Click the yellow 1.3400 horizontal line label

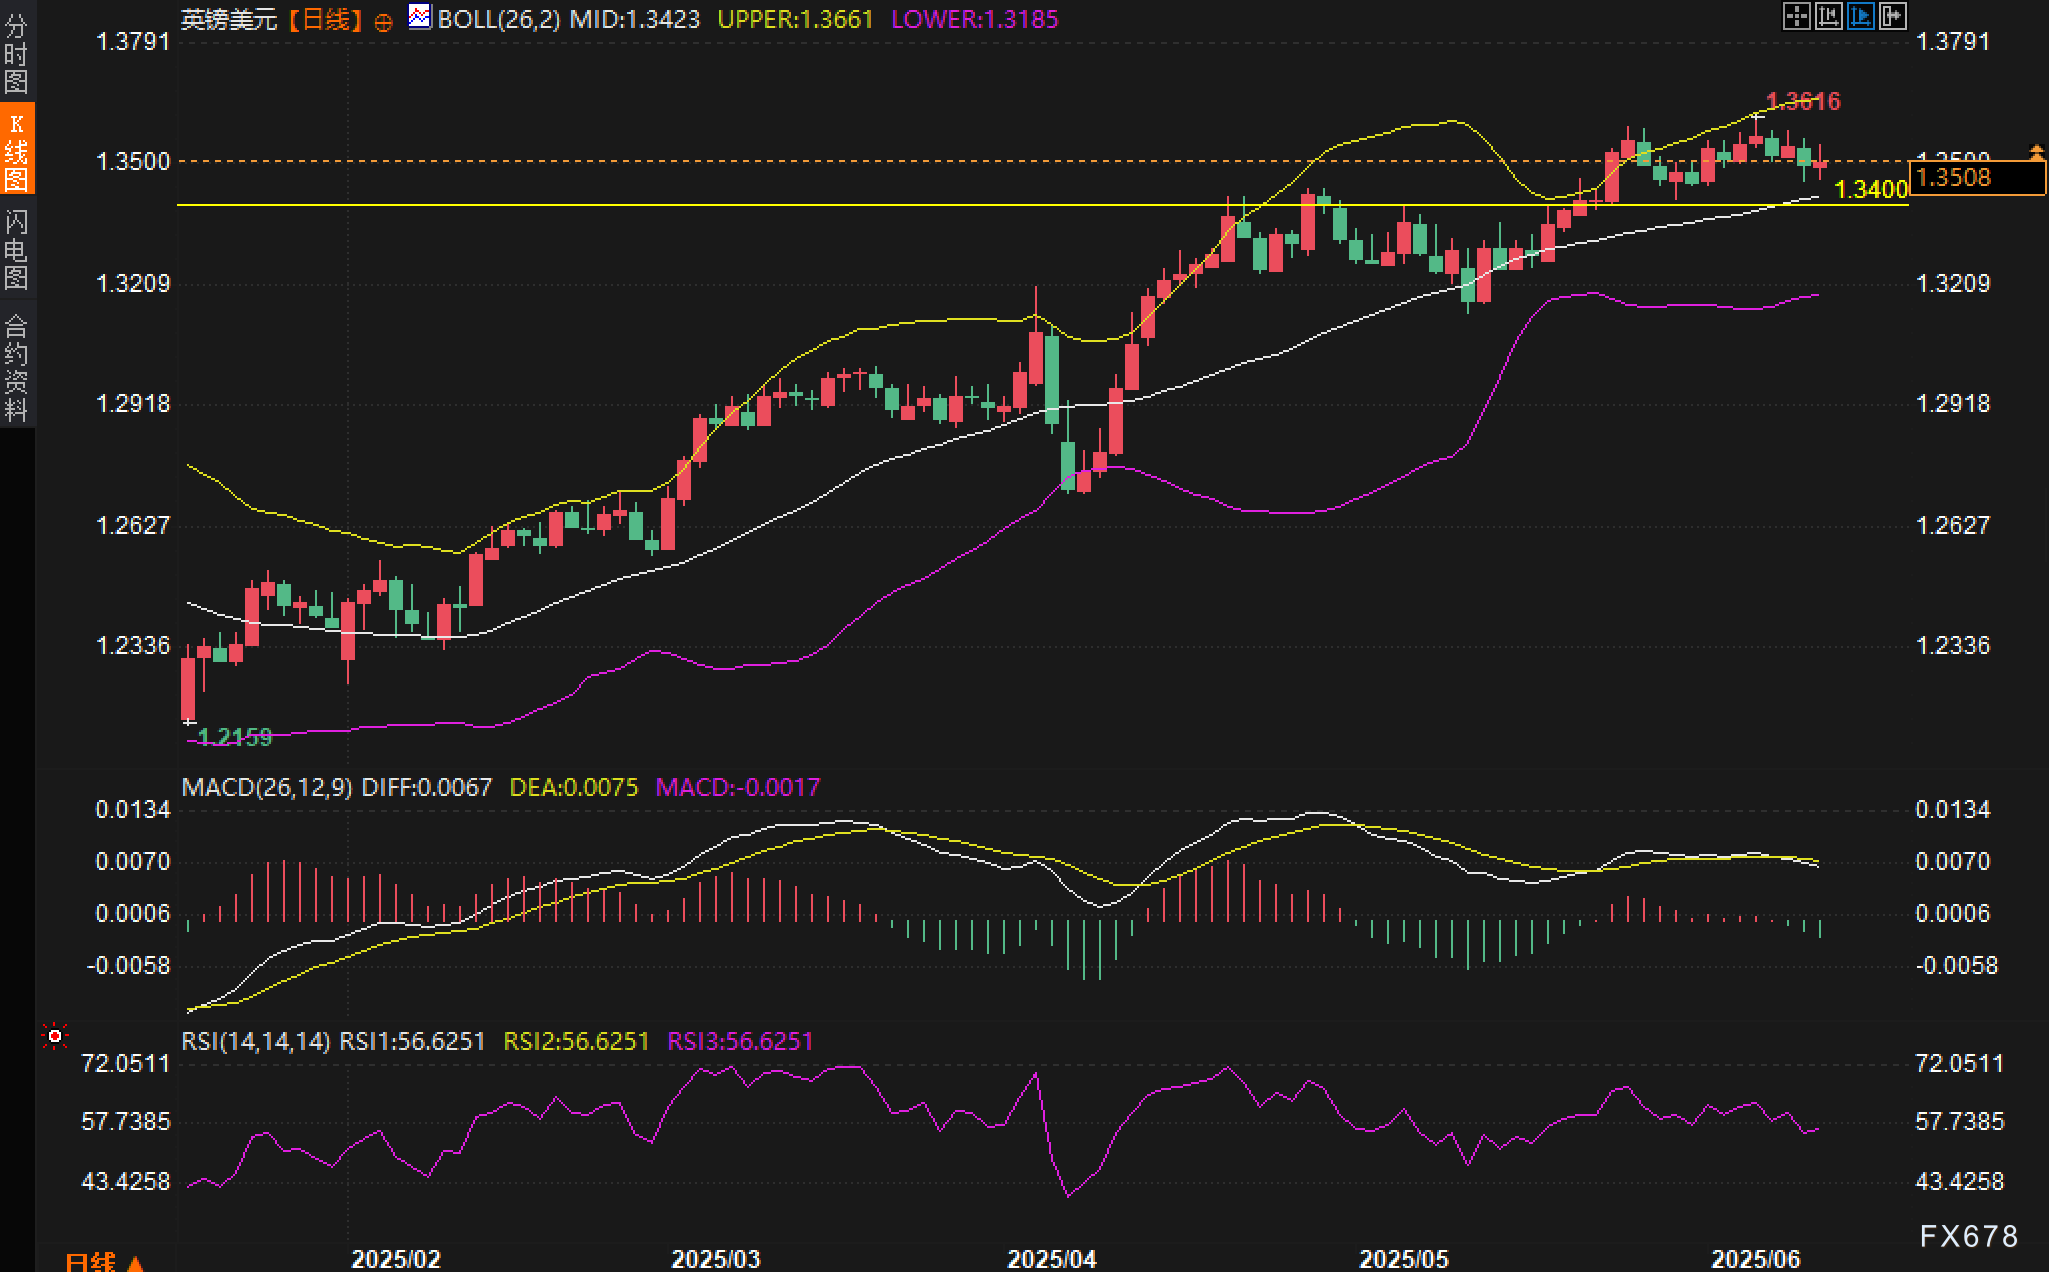[x=1870, y=189]
